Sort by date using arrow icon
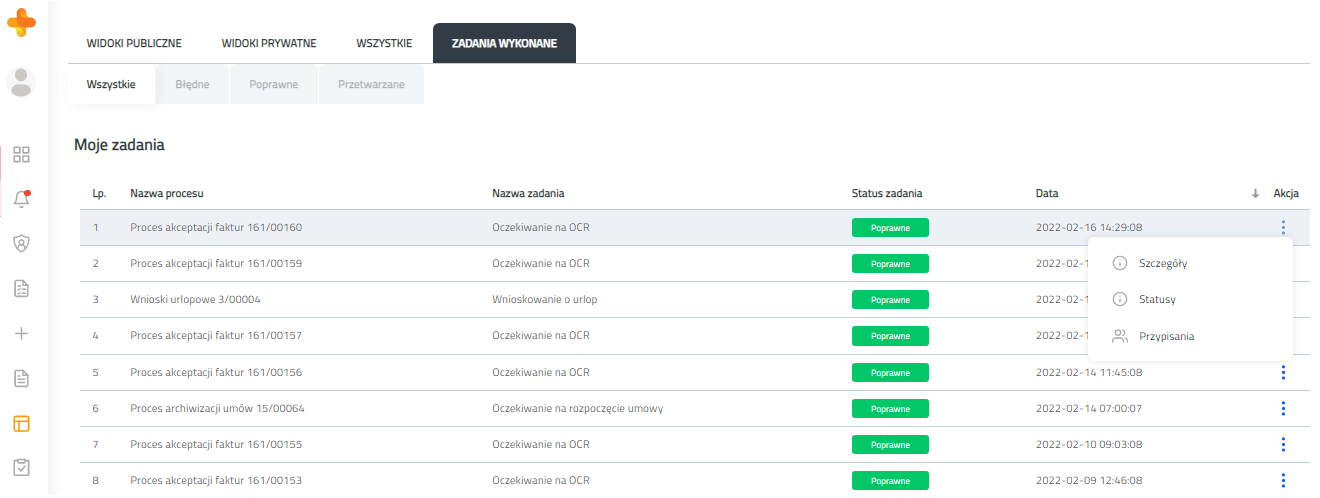 click(x=1255, y=193)
